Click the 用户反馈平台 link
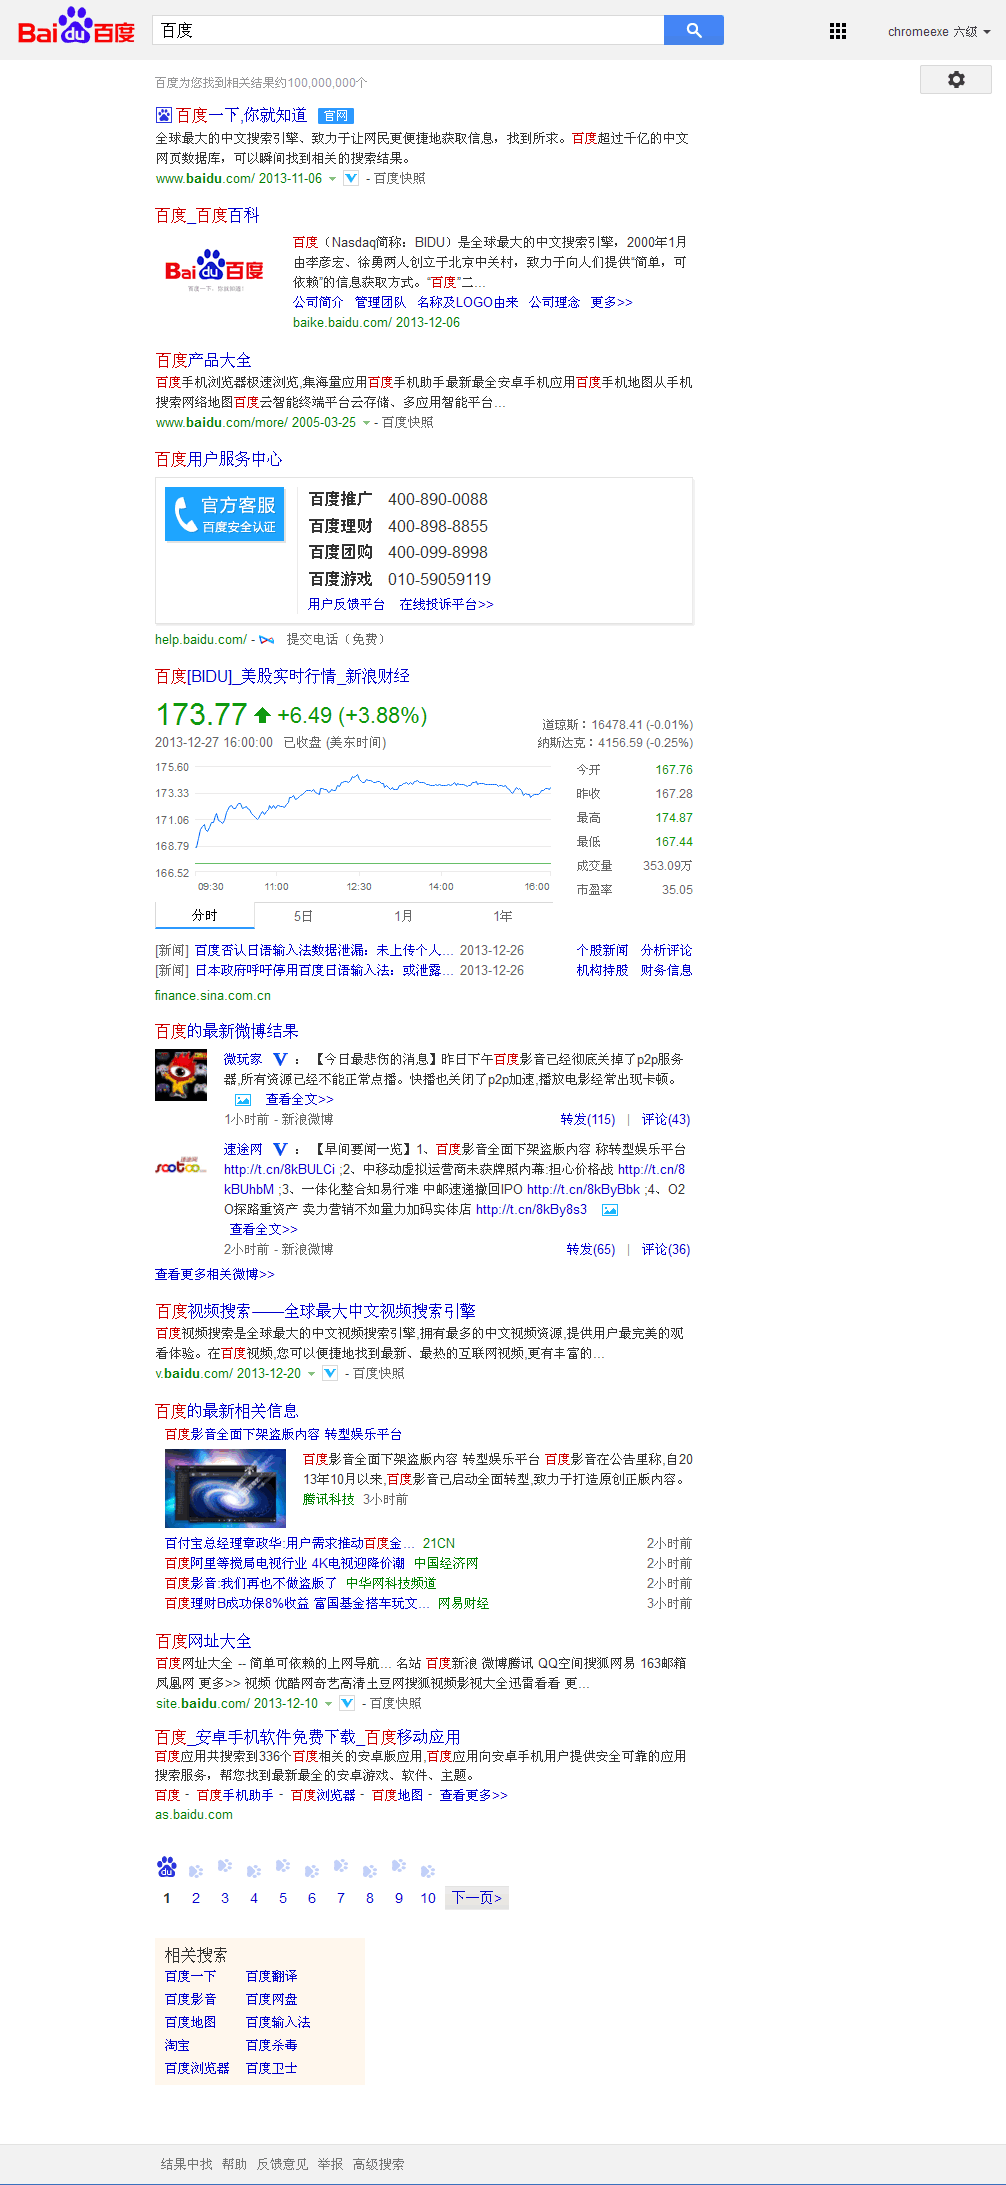Viewport: 1006px width, 2185px height. tap(346, 604)
